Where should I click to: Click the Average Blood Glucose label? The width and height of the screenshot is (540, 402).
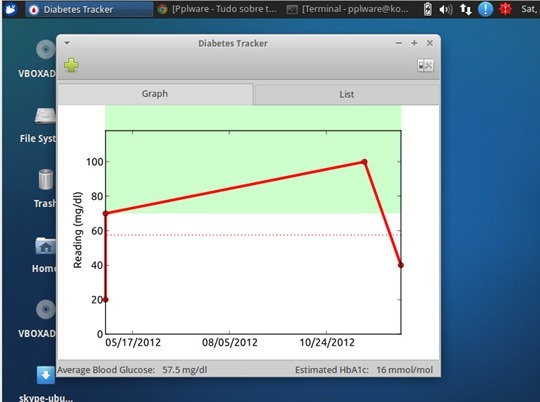pos(106,370)
